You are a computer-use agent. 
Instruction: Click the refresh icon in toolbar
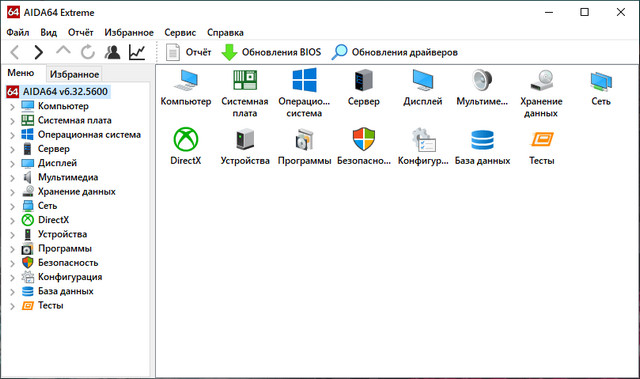point(87,52)
